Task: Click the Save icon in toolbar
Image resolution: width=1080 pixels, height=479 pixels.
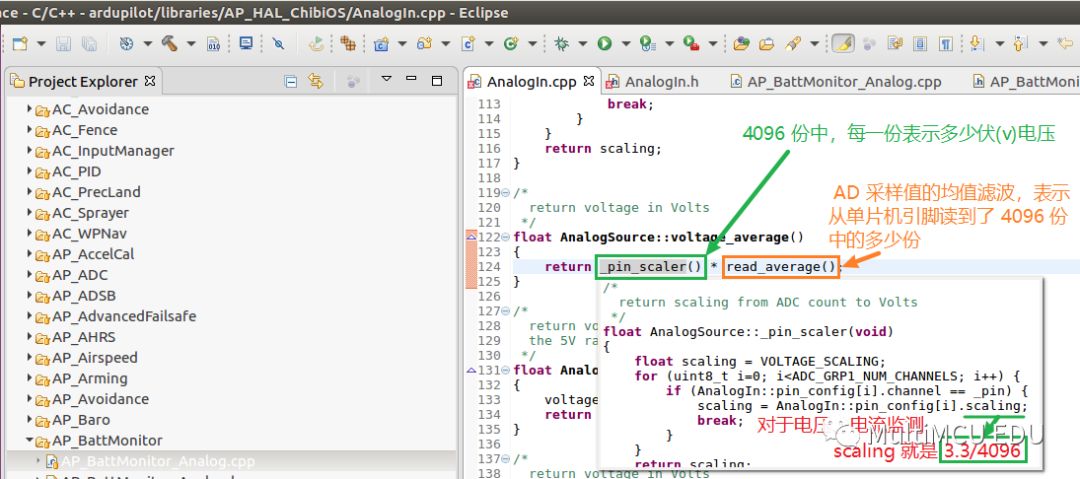Action: [63, 43]
